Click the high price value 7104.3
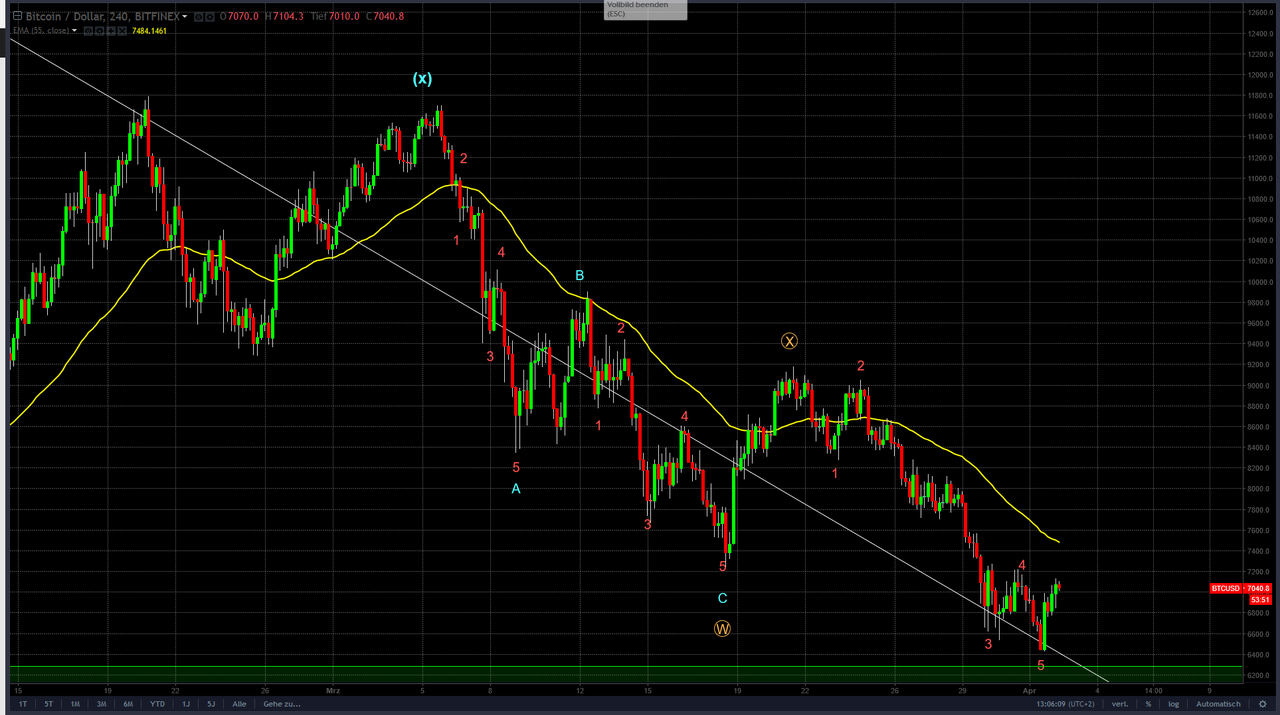The height and width of the screenshot is (715, 1280). coord(288,16)
